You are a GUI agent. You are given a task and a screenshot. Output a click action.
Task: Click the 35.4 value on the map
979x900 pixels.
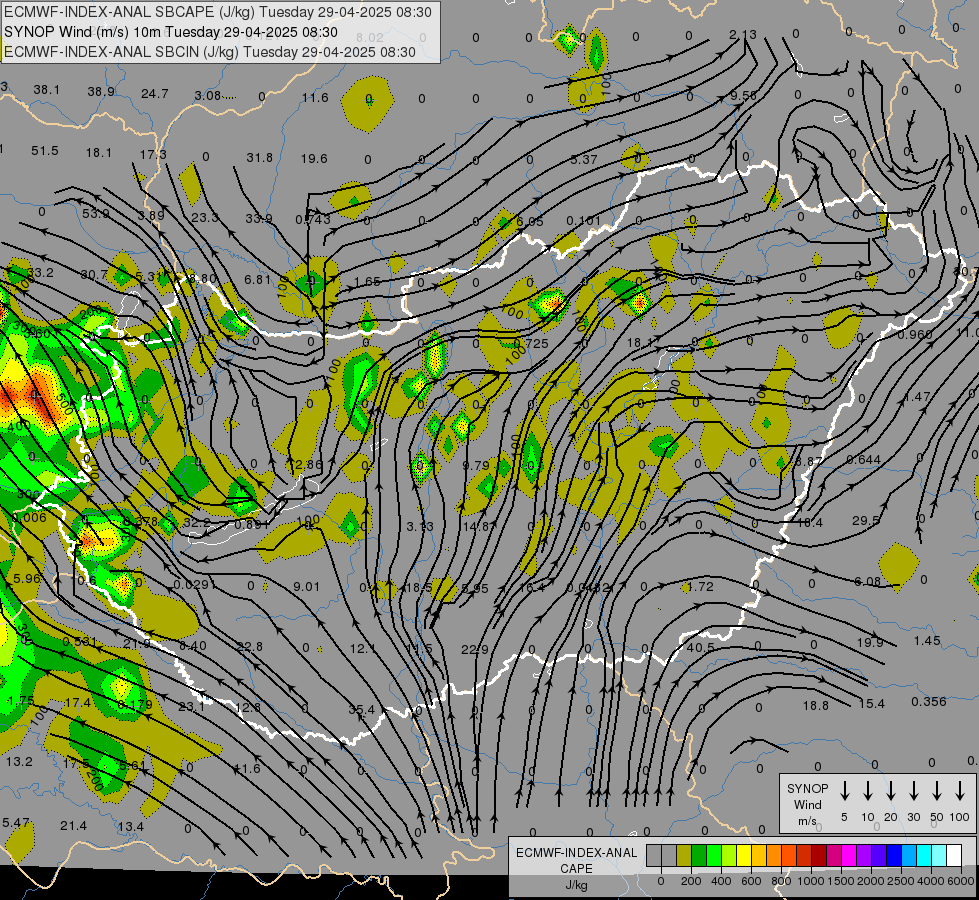point(362,710)
